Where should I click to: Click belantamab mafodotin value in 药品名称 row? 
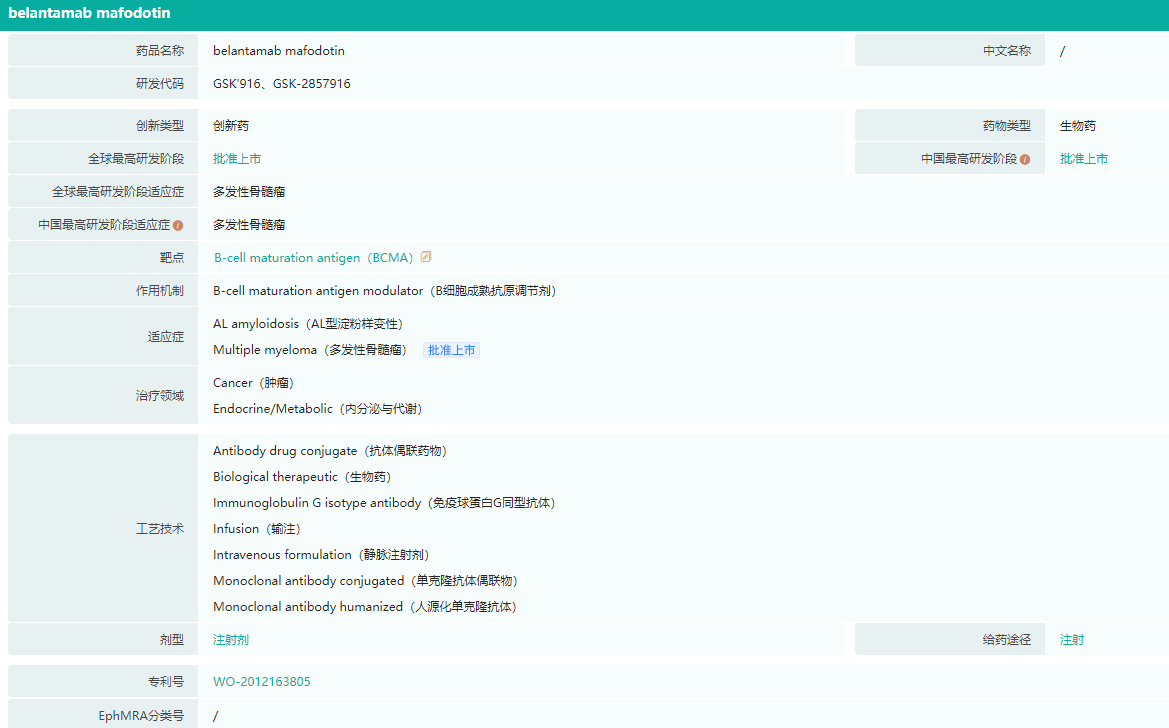[279, 51]
